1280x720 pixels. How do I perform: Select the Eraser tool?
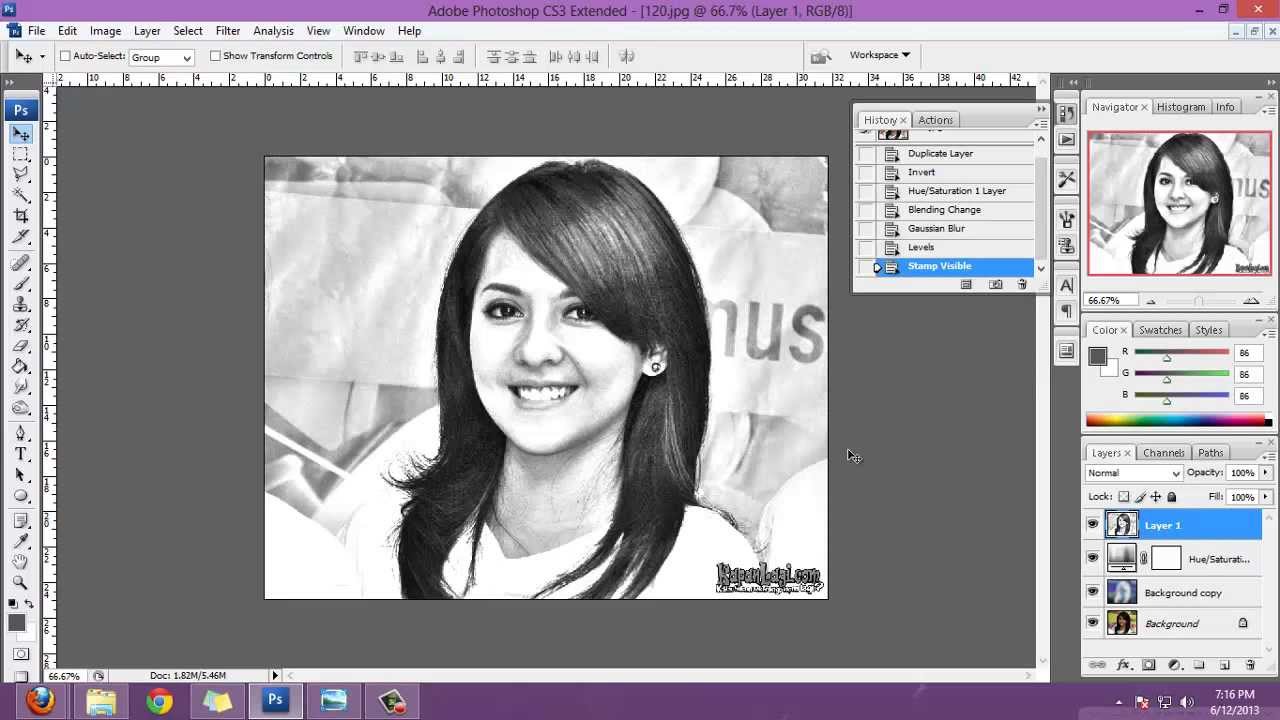coord(21,346)
